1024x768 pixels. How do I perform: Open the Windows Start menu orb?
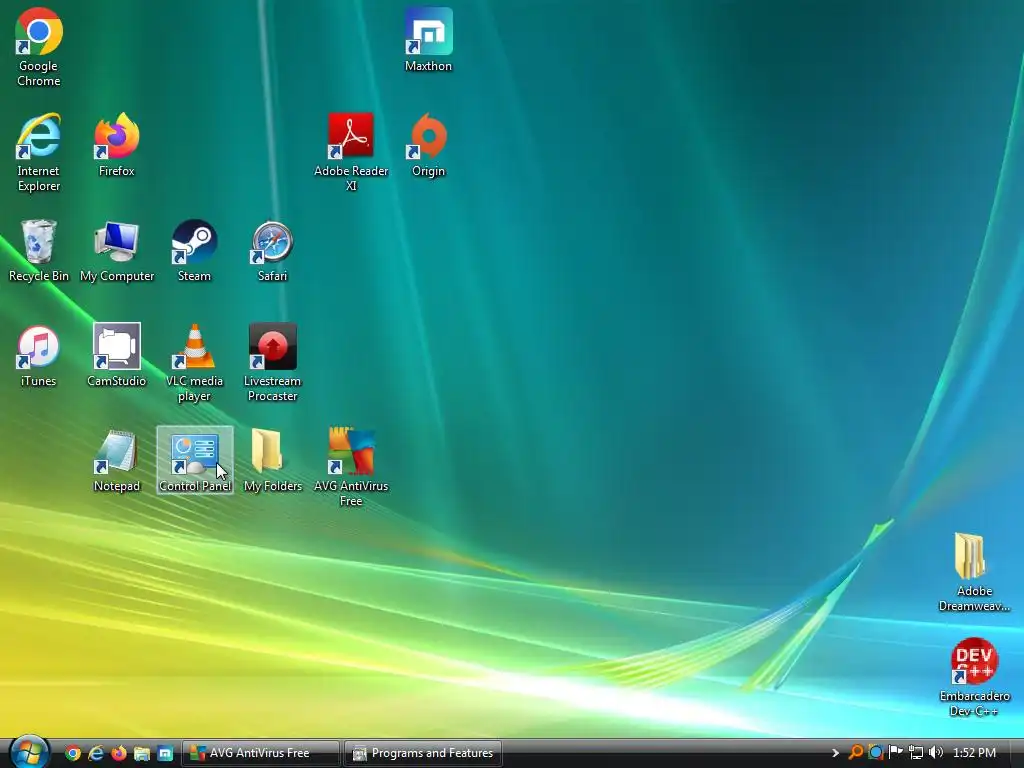pyautogui.click(x=29, y=752)
